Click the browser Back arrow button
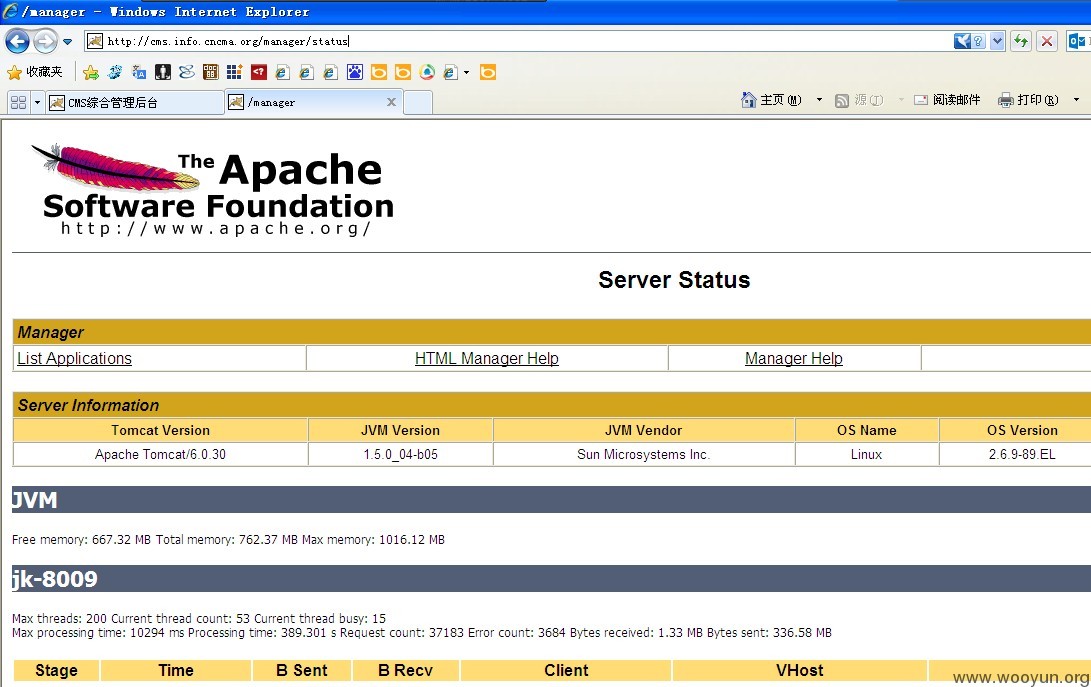Screen dimensions: 1091x687 pos(17,42)
